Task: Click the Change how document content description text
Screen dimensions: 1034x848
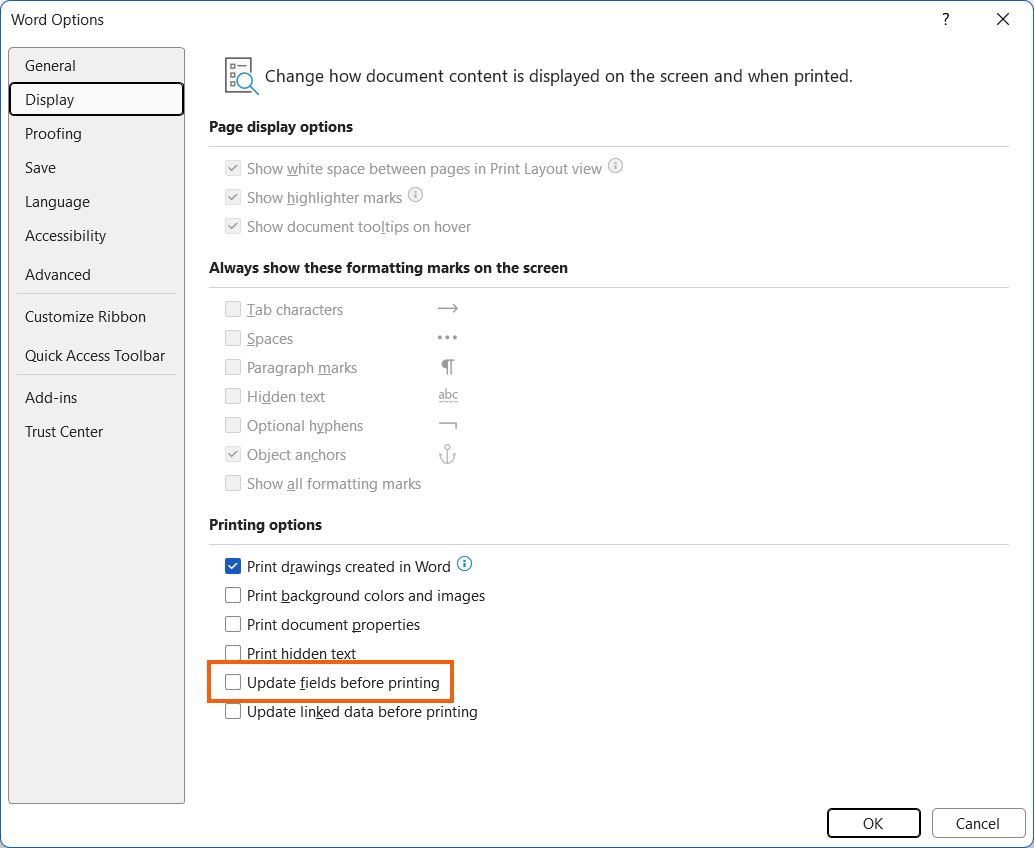Action: [559, 76]
